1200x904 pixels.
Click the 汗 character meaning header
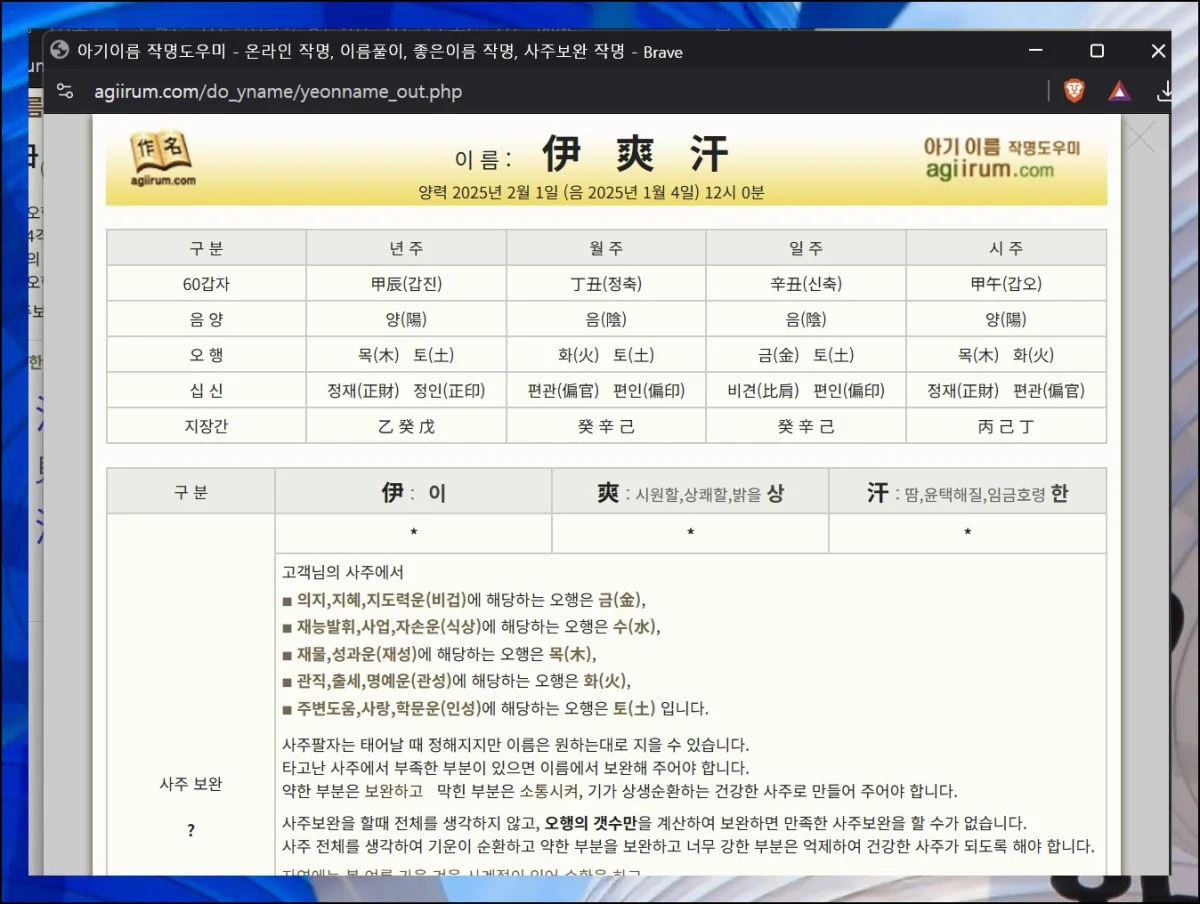967,493
